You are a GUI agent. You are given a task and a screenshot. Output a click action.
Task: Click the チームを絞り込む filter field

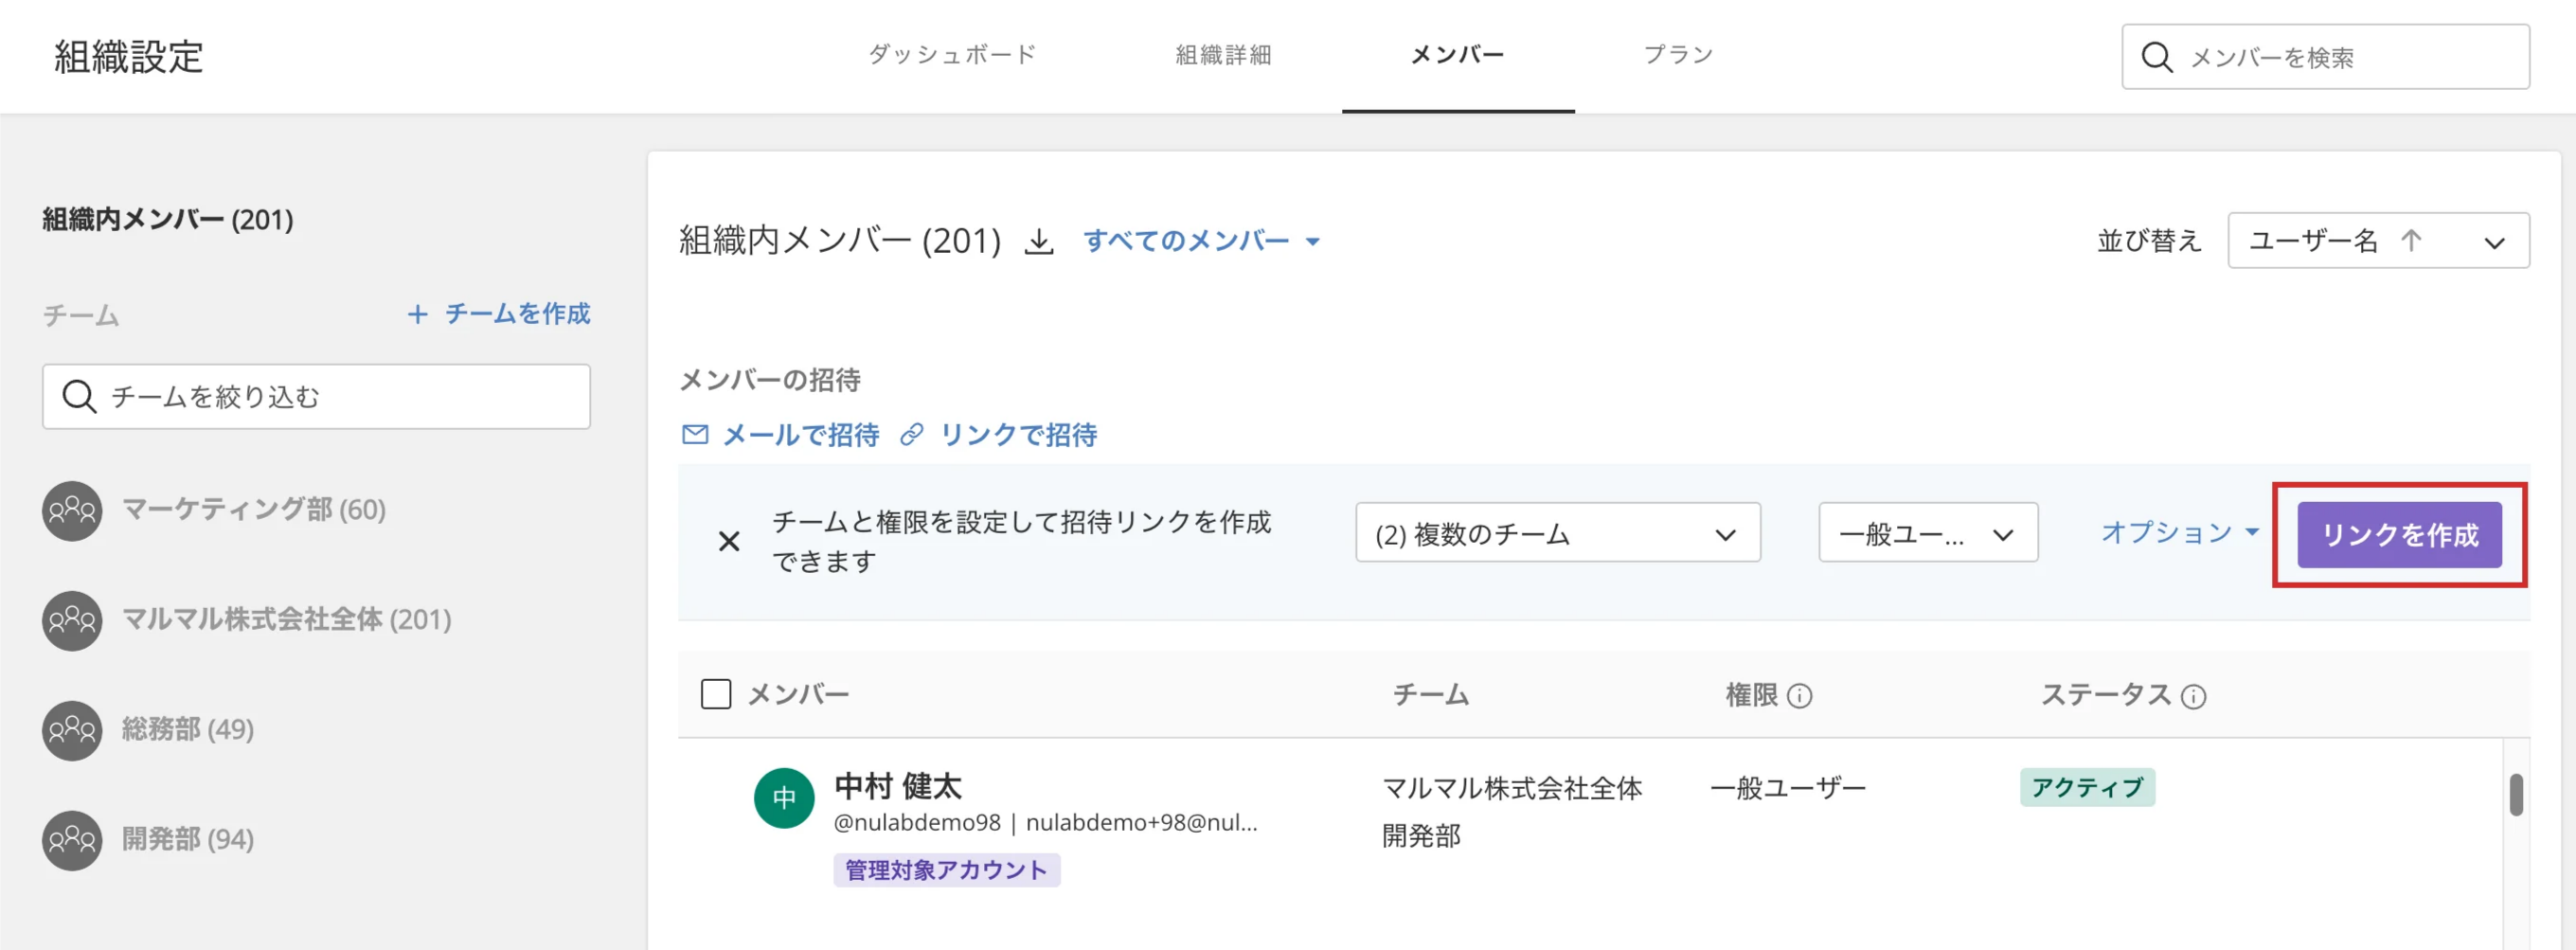tap(316, 397)
